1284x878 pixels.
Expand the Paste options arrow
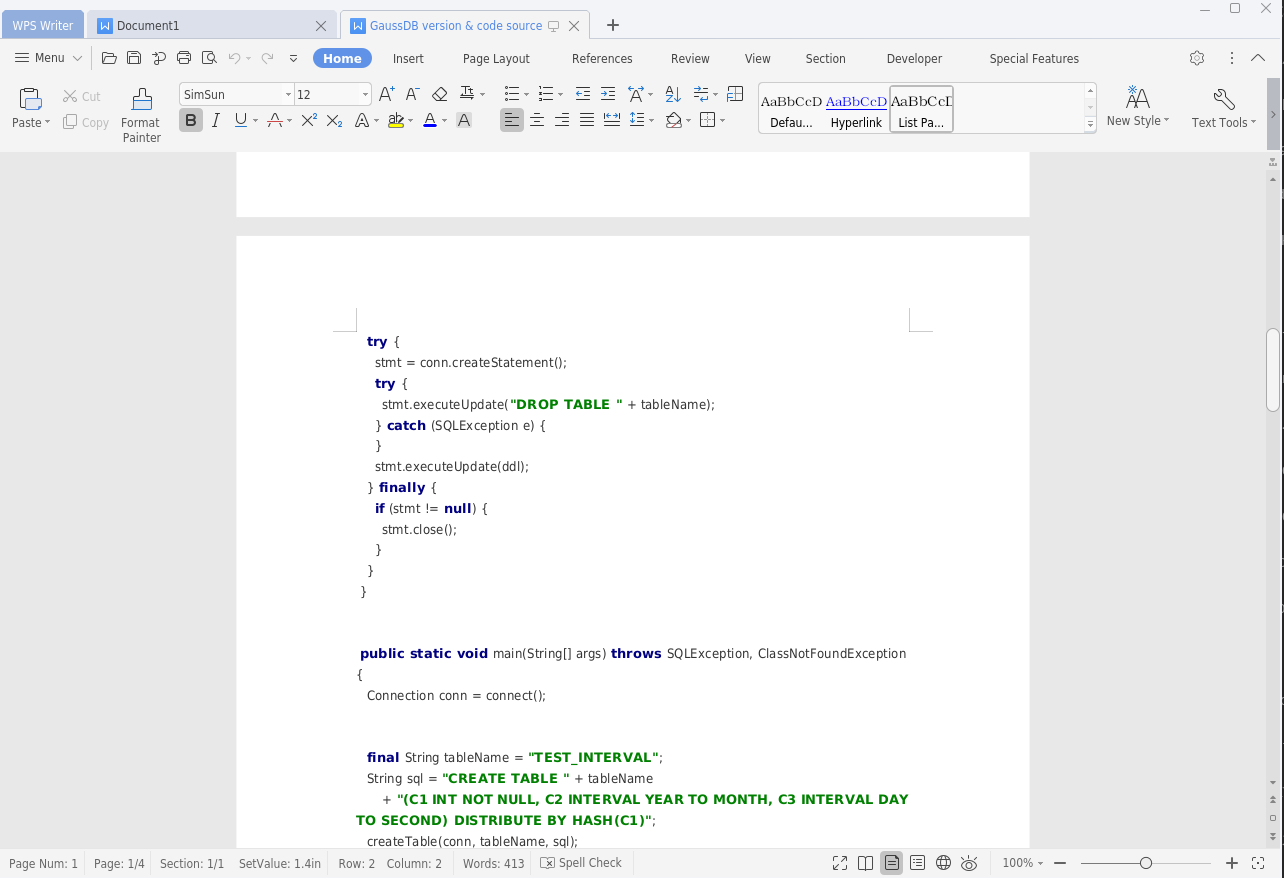47,123
